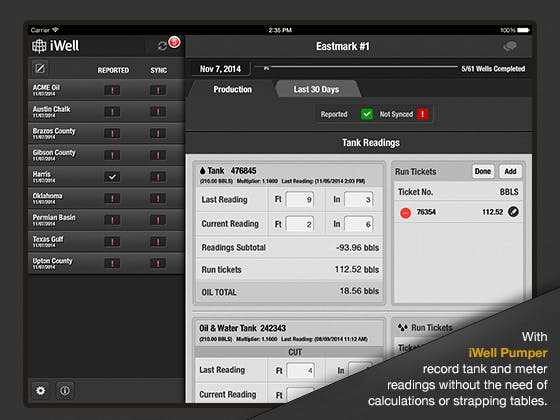Viewport: 560px width, 420px height.
Task: Open the chat bubble icon beside Eastmark #1
Action: [510, 46]
